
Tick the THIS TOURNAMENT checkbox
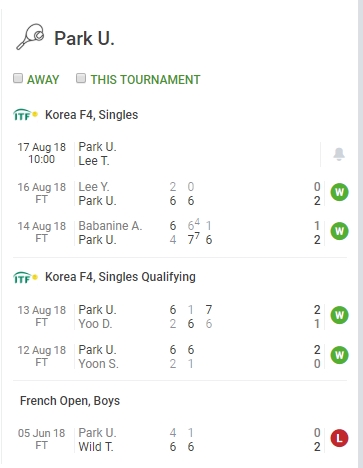[81, 78]
